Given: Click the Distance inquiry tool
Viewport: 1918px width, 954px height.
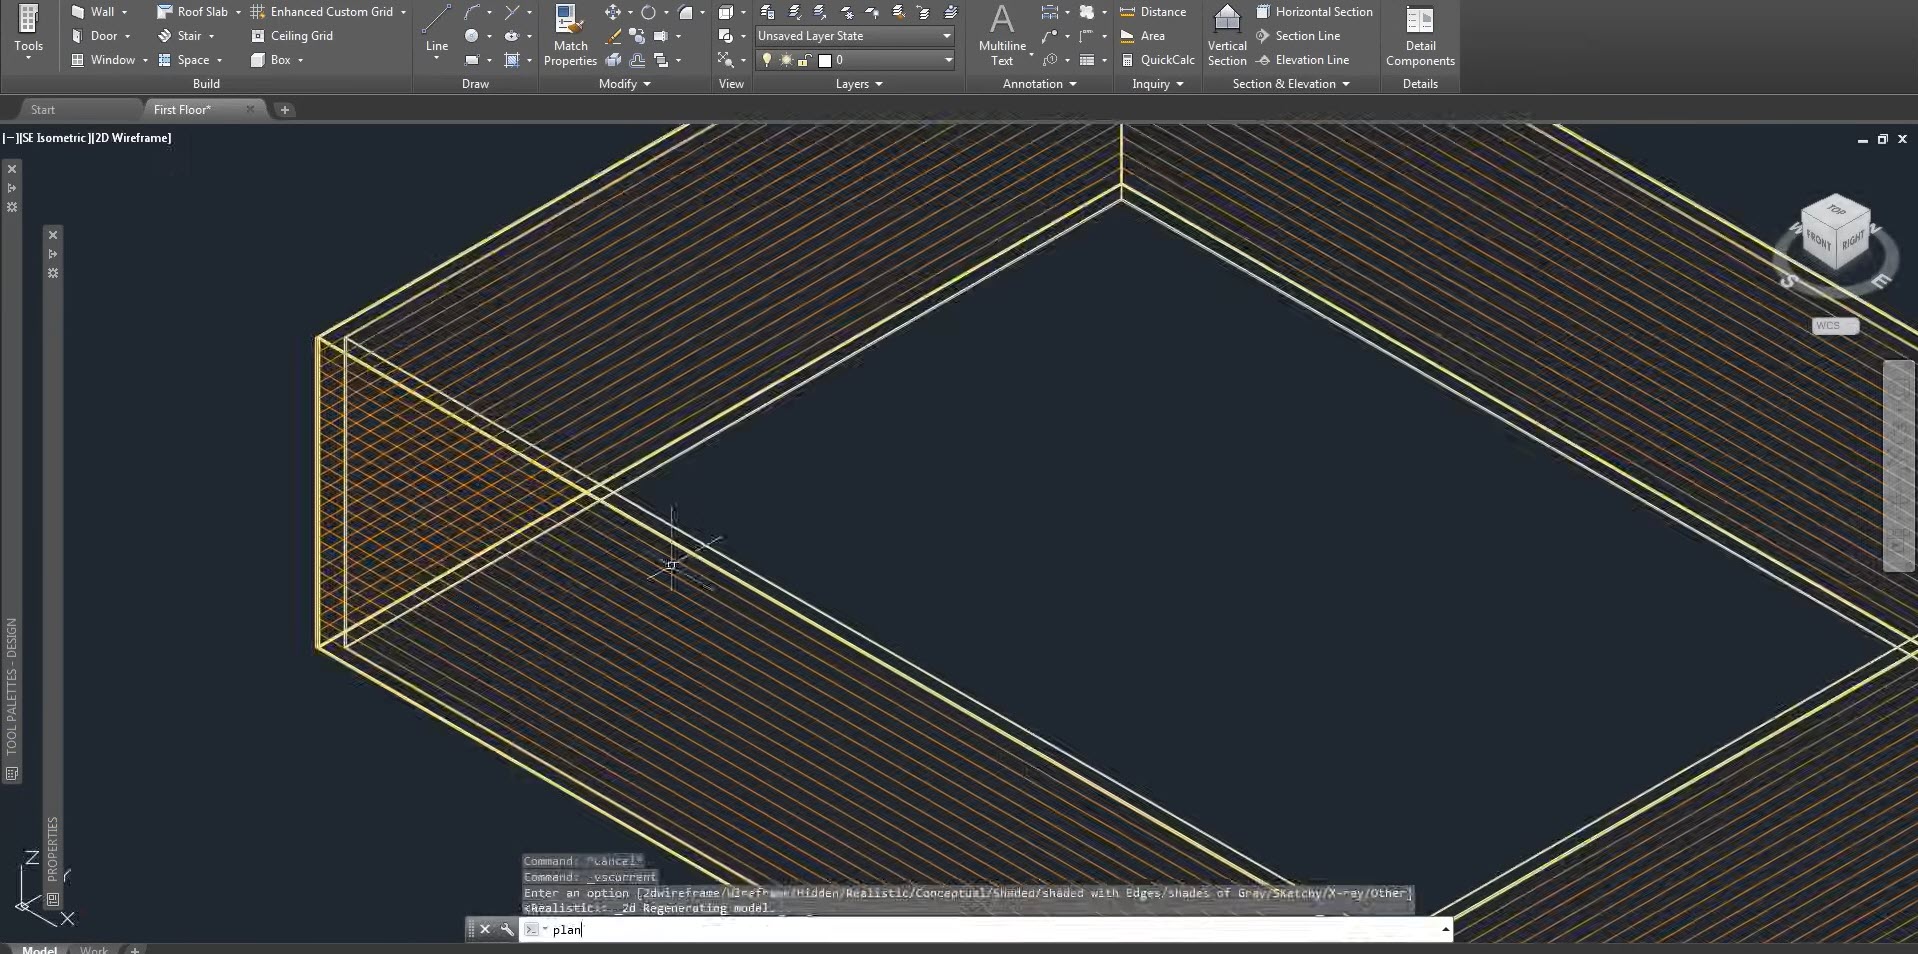Looking at the screenshot, I should click(x=1153, y=12).
